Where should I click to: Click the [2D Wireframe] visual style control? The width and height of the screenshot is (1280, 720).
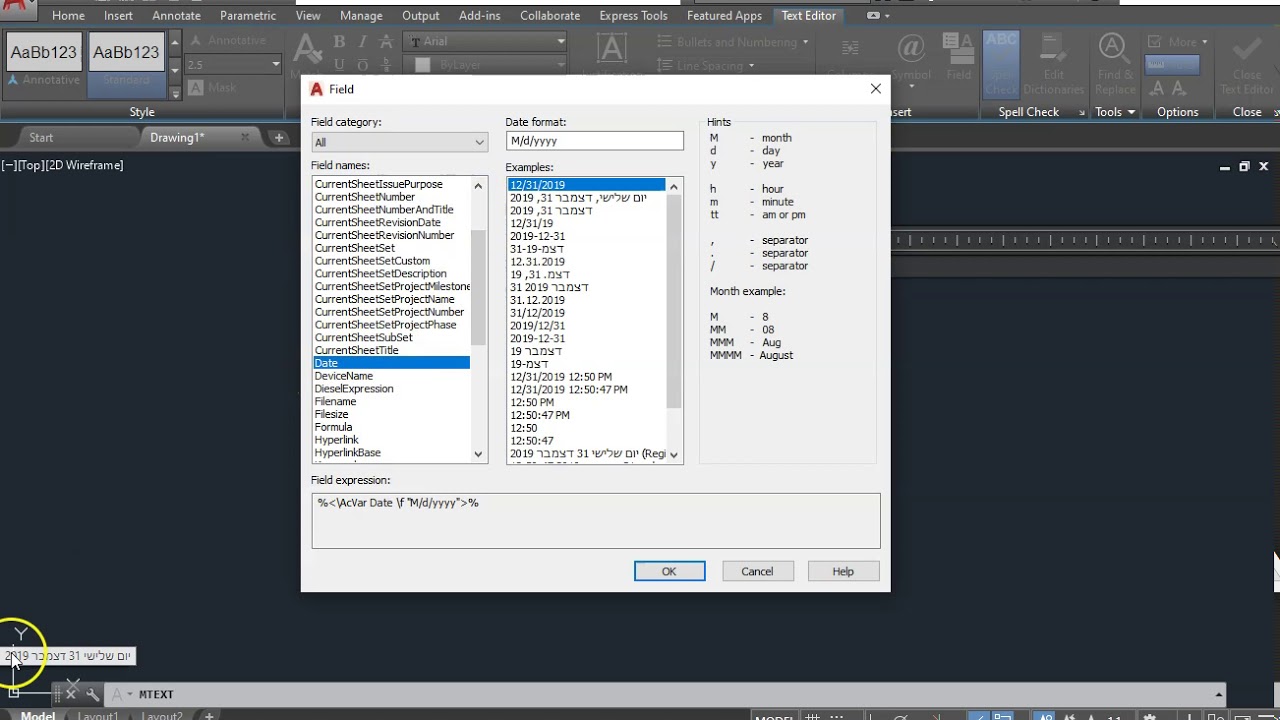point(84,165)
